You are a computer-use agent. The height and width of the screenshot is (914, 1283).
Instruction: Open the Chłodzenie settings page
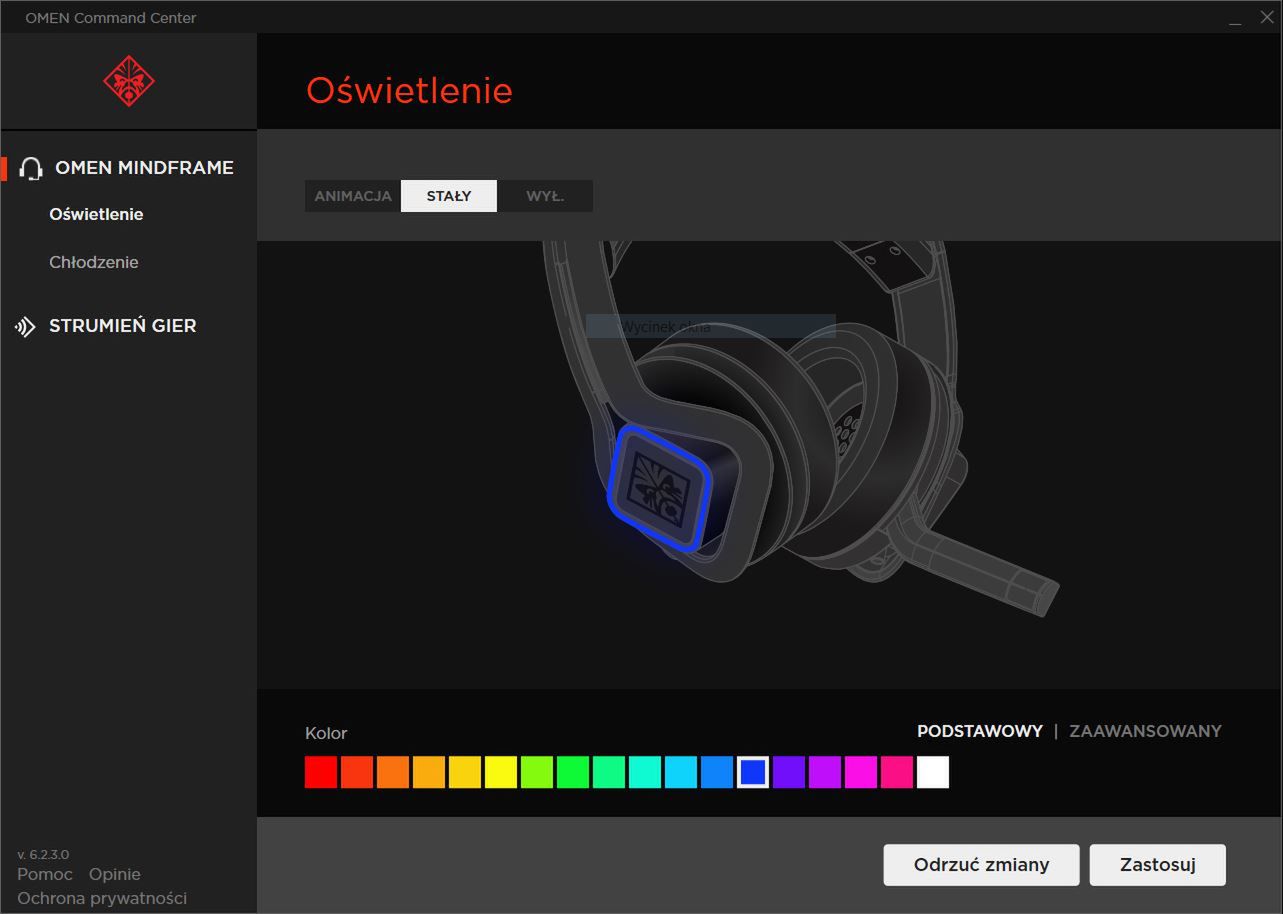pyautogui.click(x=94, y=262)
